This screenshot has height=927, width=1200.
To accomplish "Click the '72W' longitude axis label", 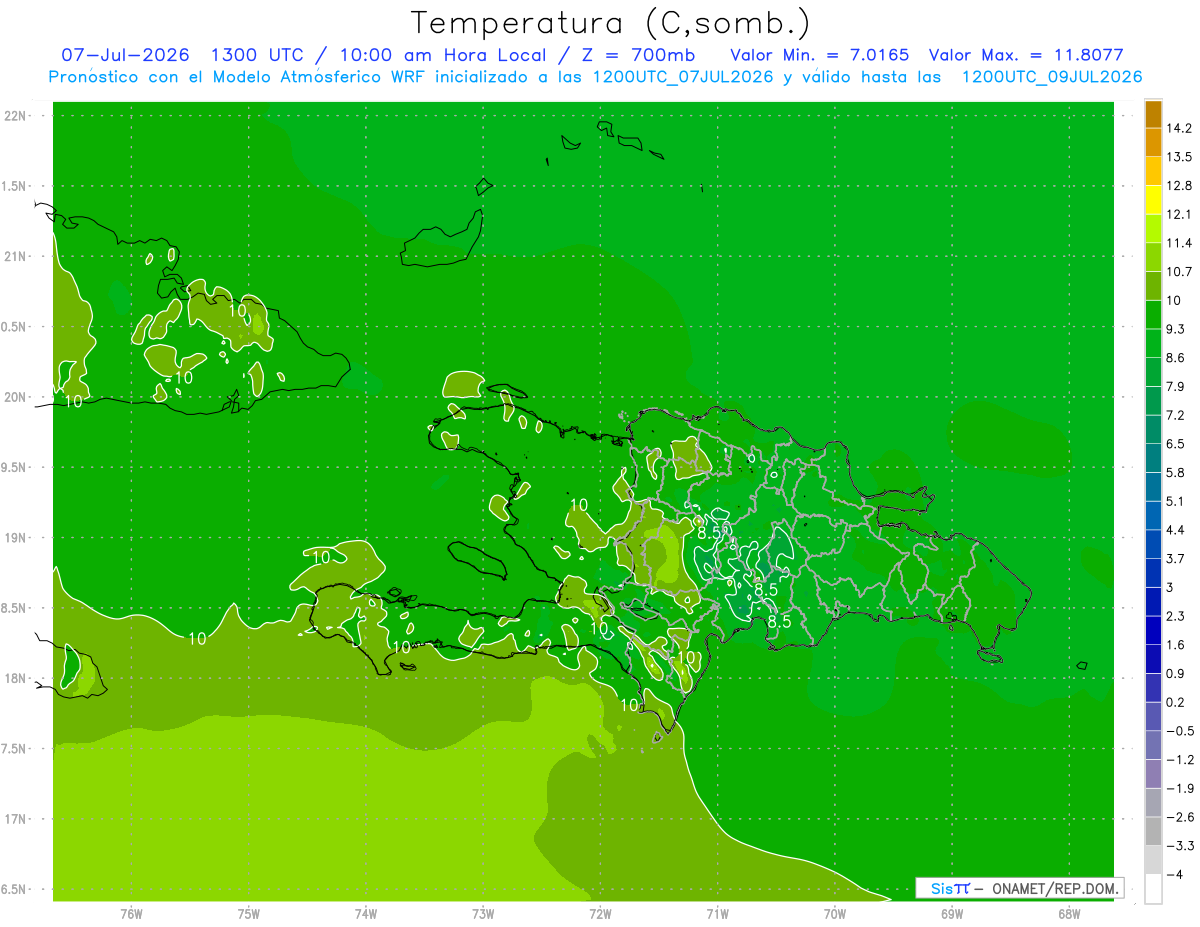I will [600, 914].
